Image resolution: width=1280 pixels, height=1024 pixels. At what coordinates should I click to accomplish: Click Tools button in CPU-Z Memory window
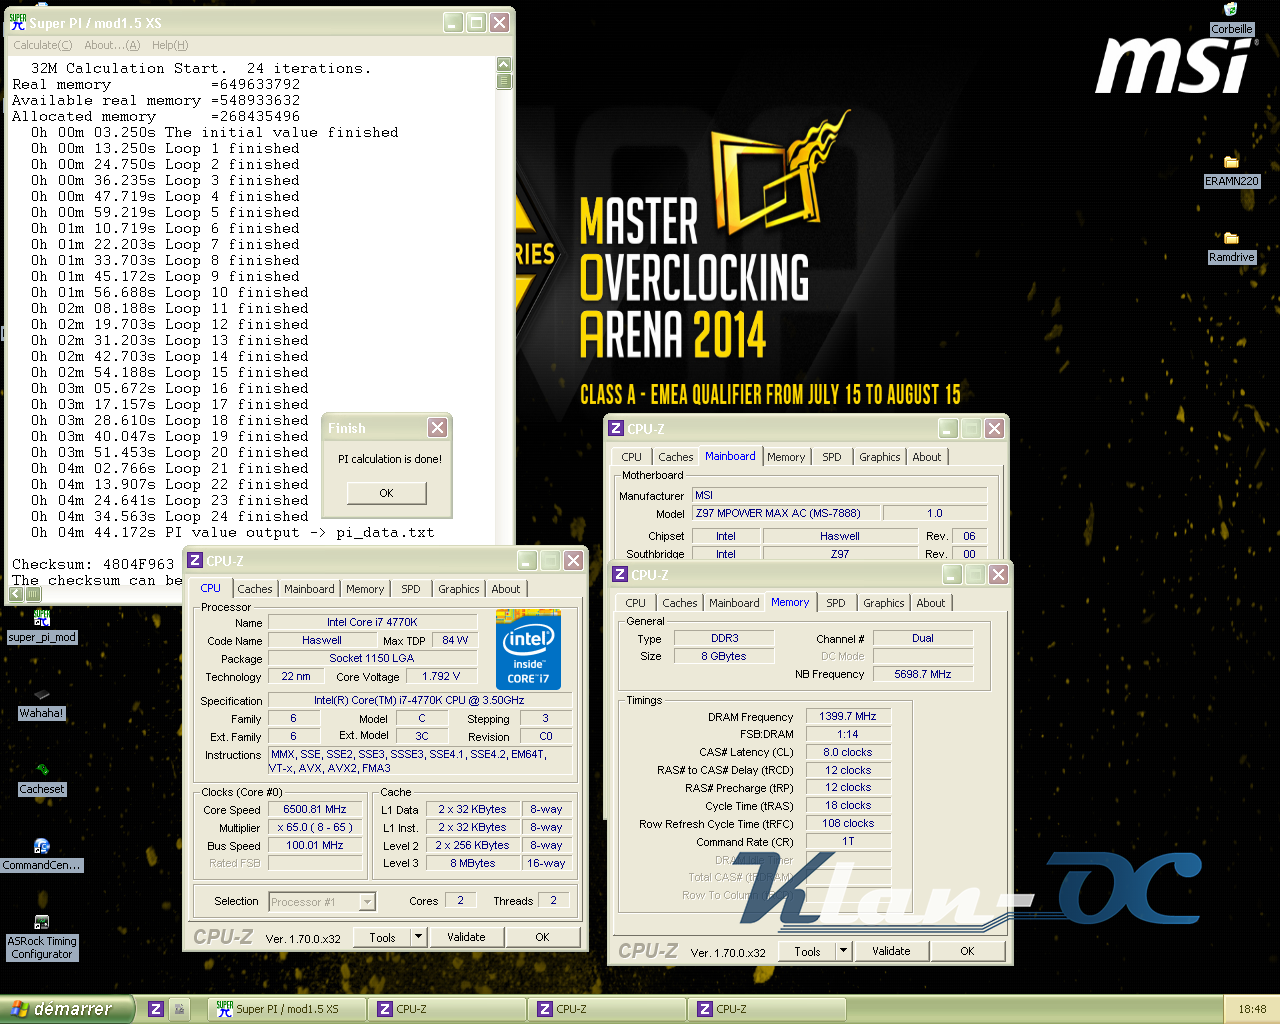point(808,951)
